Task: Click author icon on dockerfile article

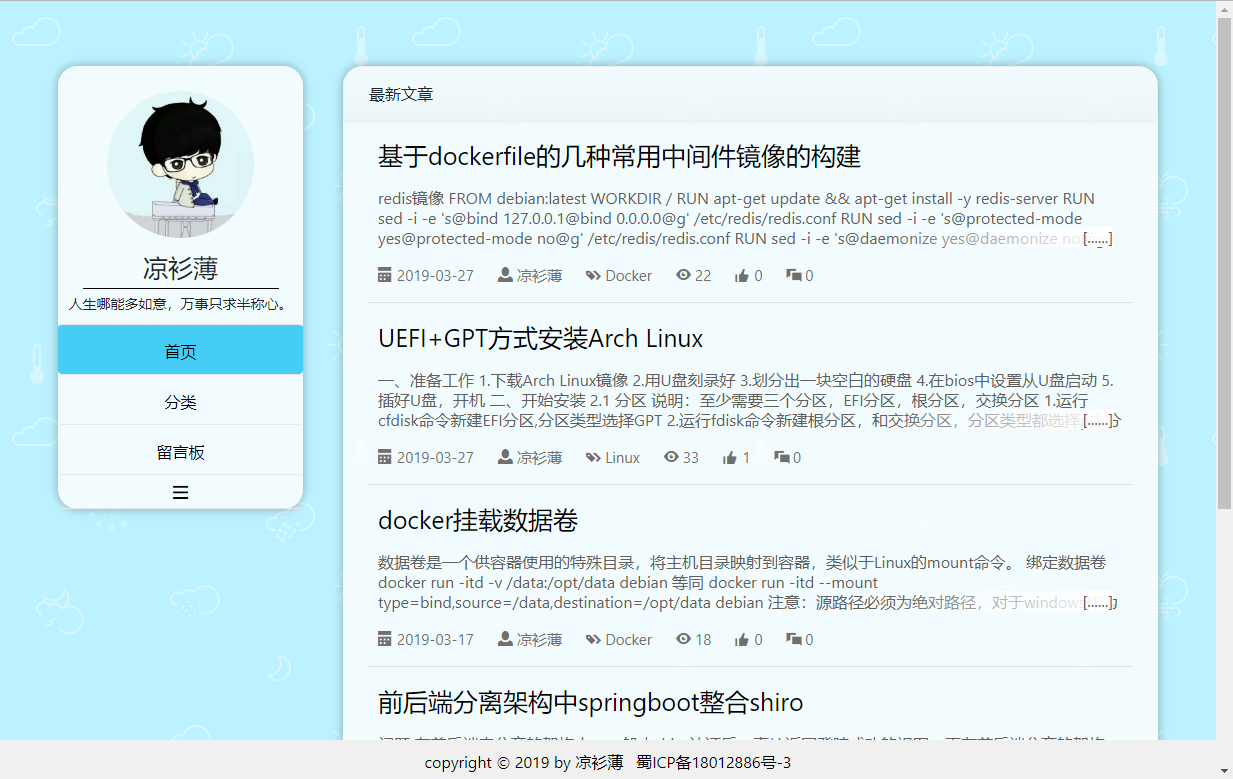Action: point(505,275)
